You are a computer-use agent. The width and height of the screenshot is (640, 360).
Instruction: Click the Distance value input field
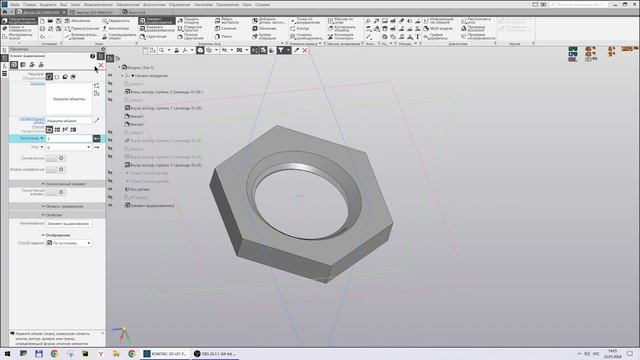pos(69,138)
